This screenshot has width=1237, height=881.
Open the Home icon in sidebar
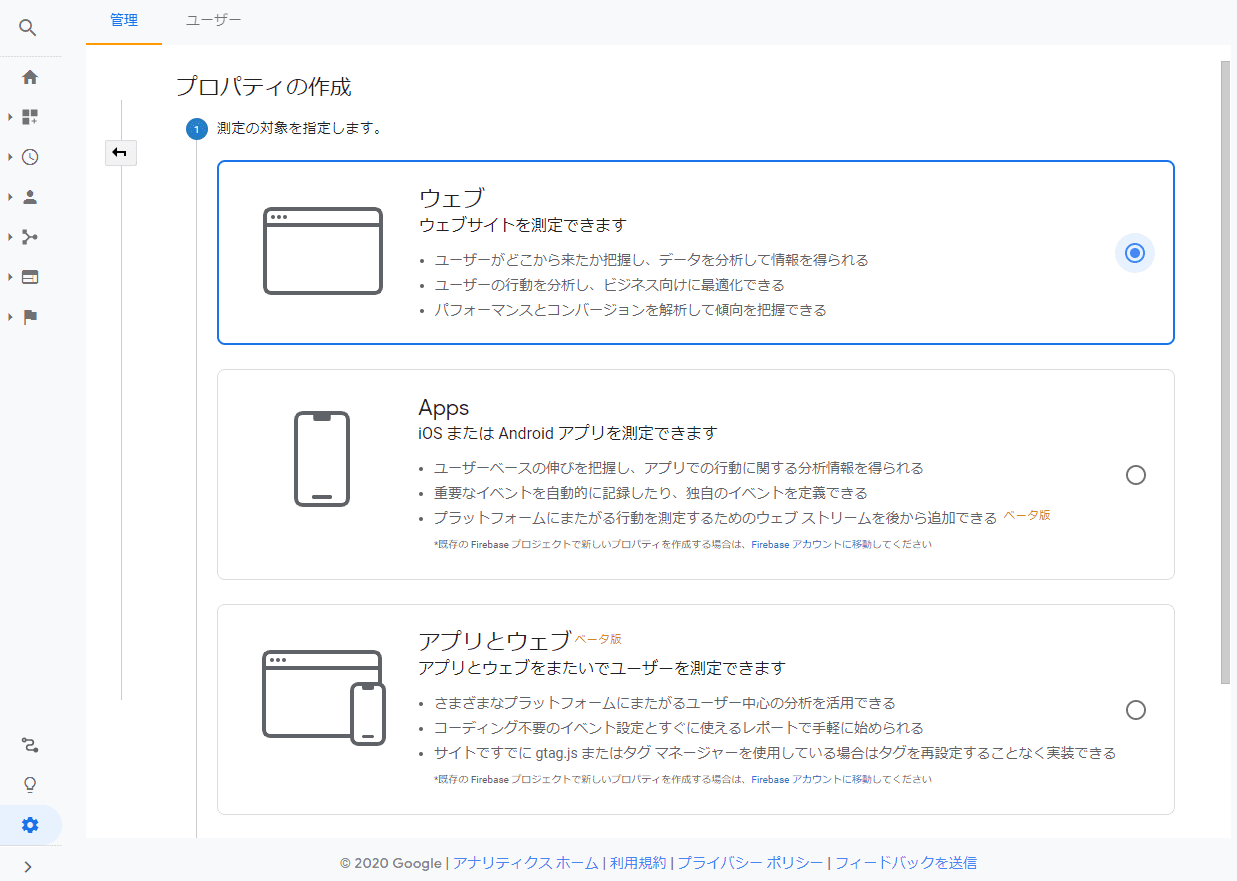click(30, 77)
